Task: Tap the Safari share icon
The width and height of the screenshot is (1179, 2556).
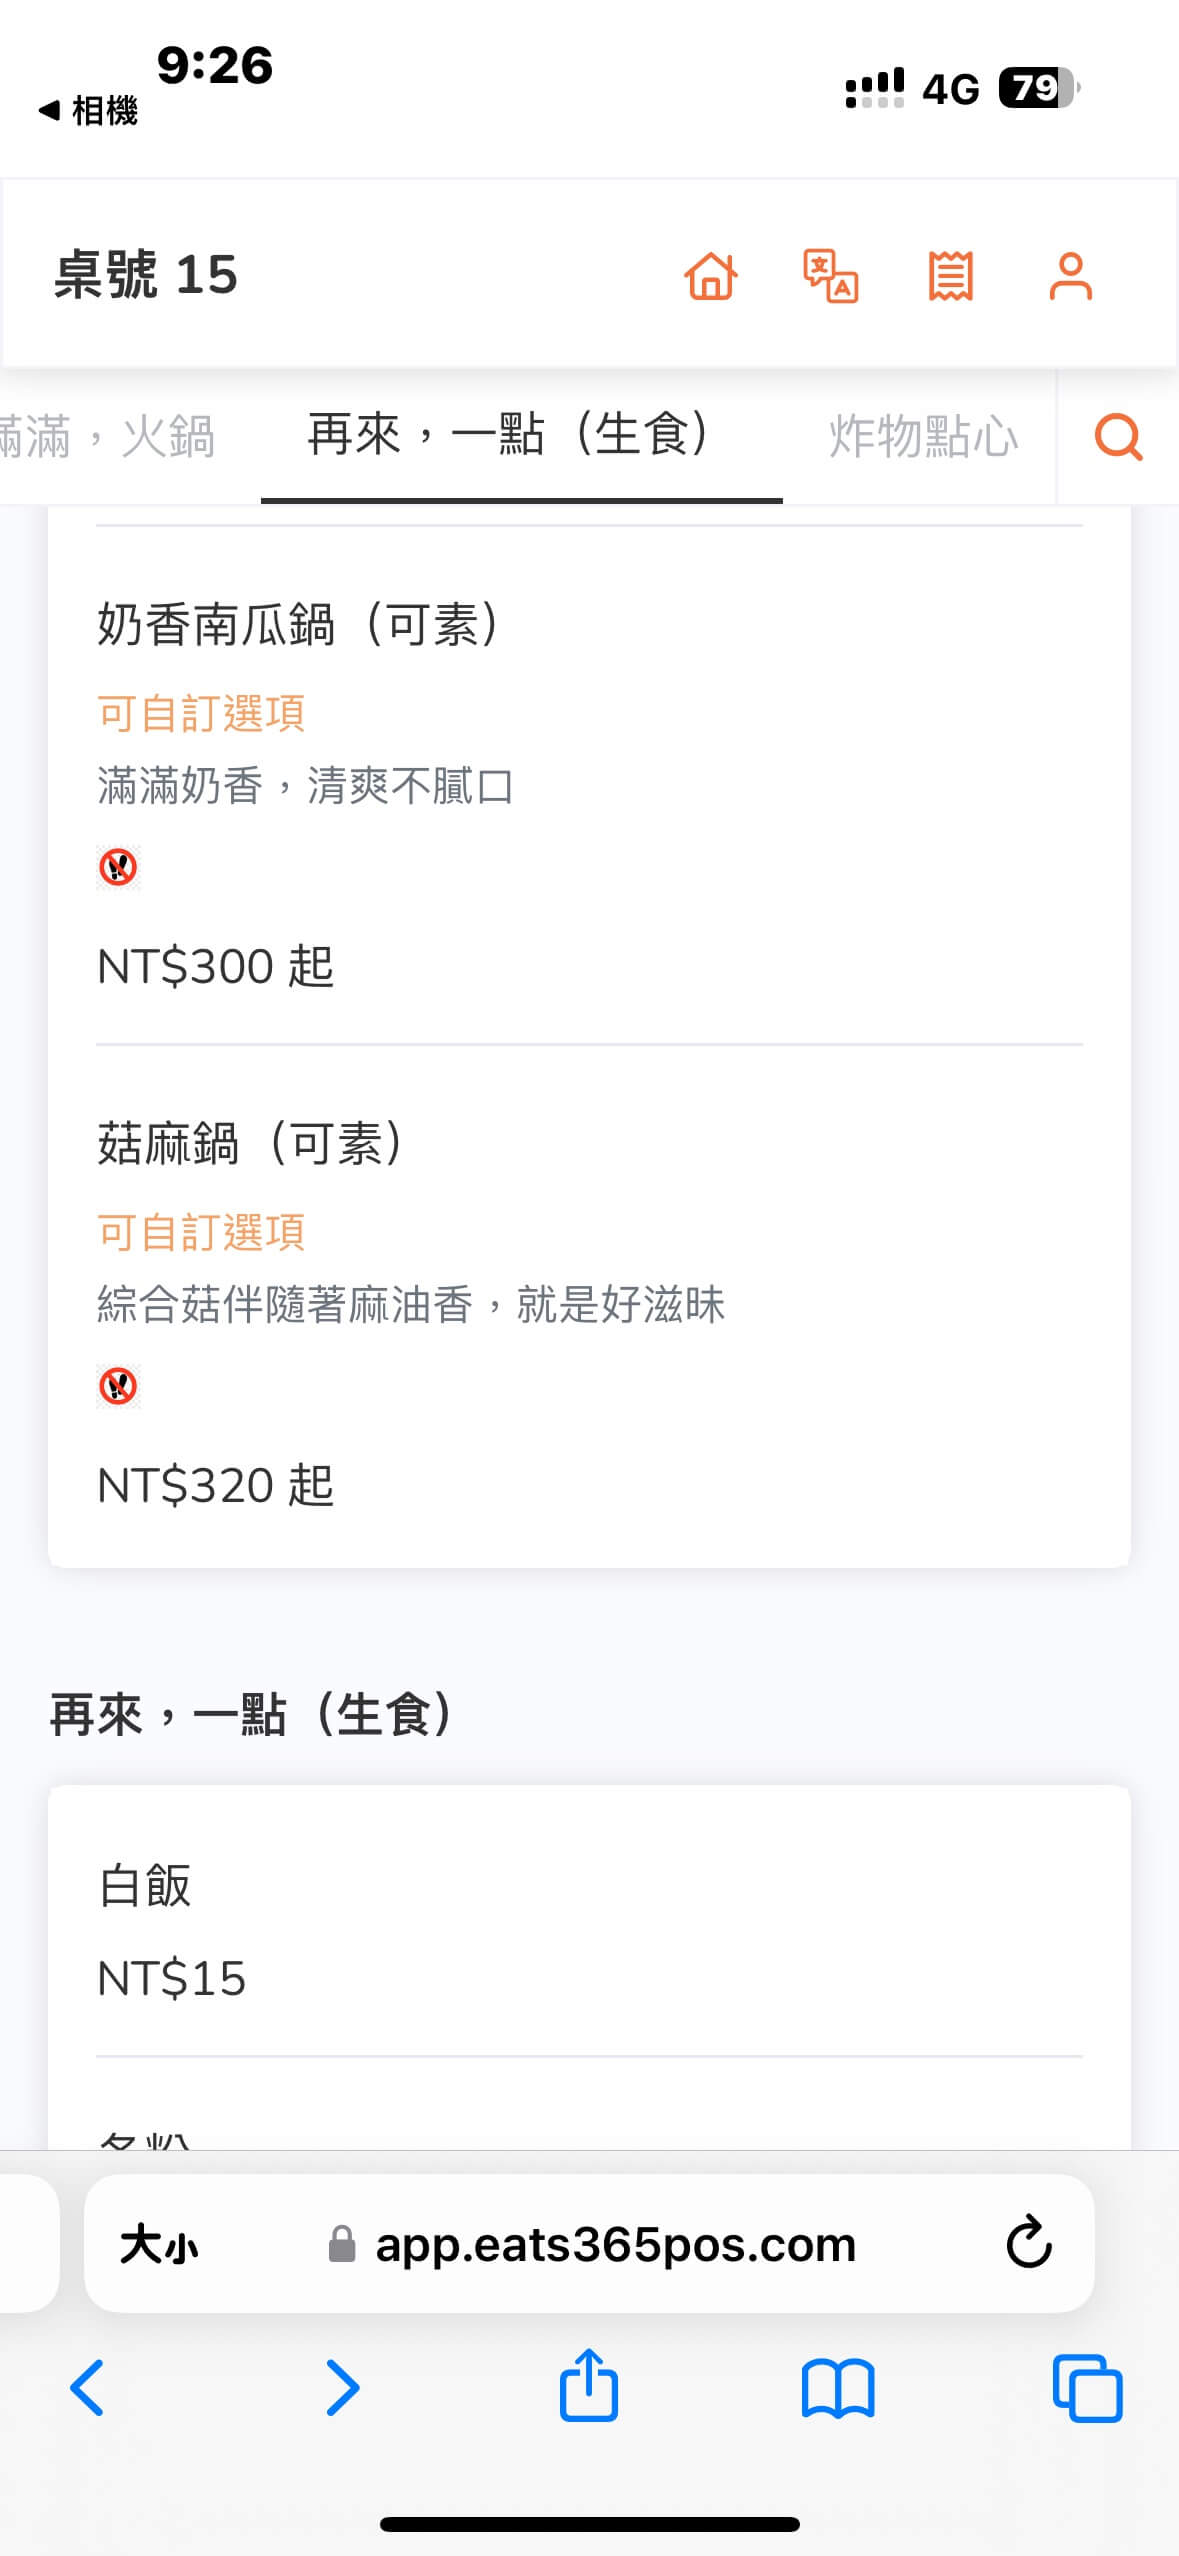Action: 589,2386
